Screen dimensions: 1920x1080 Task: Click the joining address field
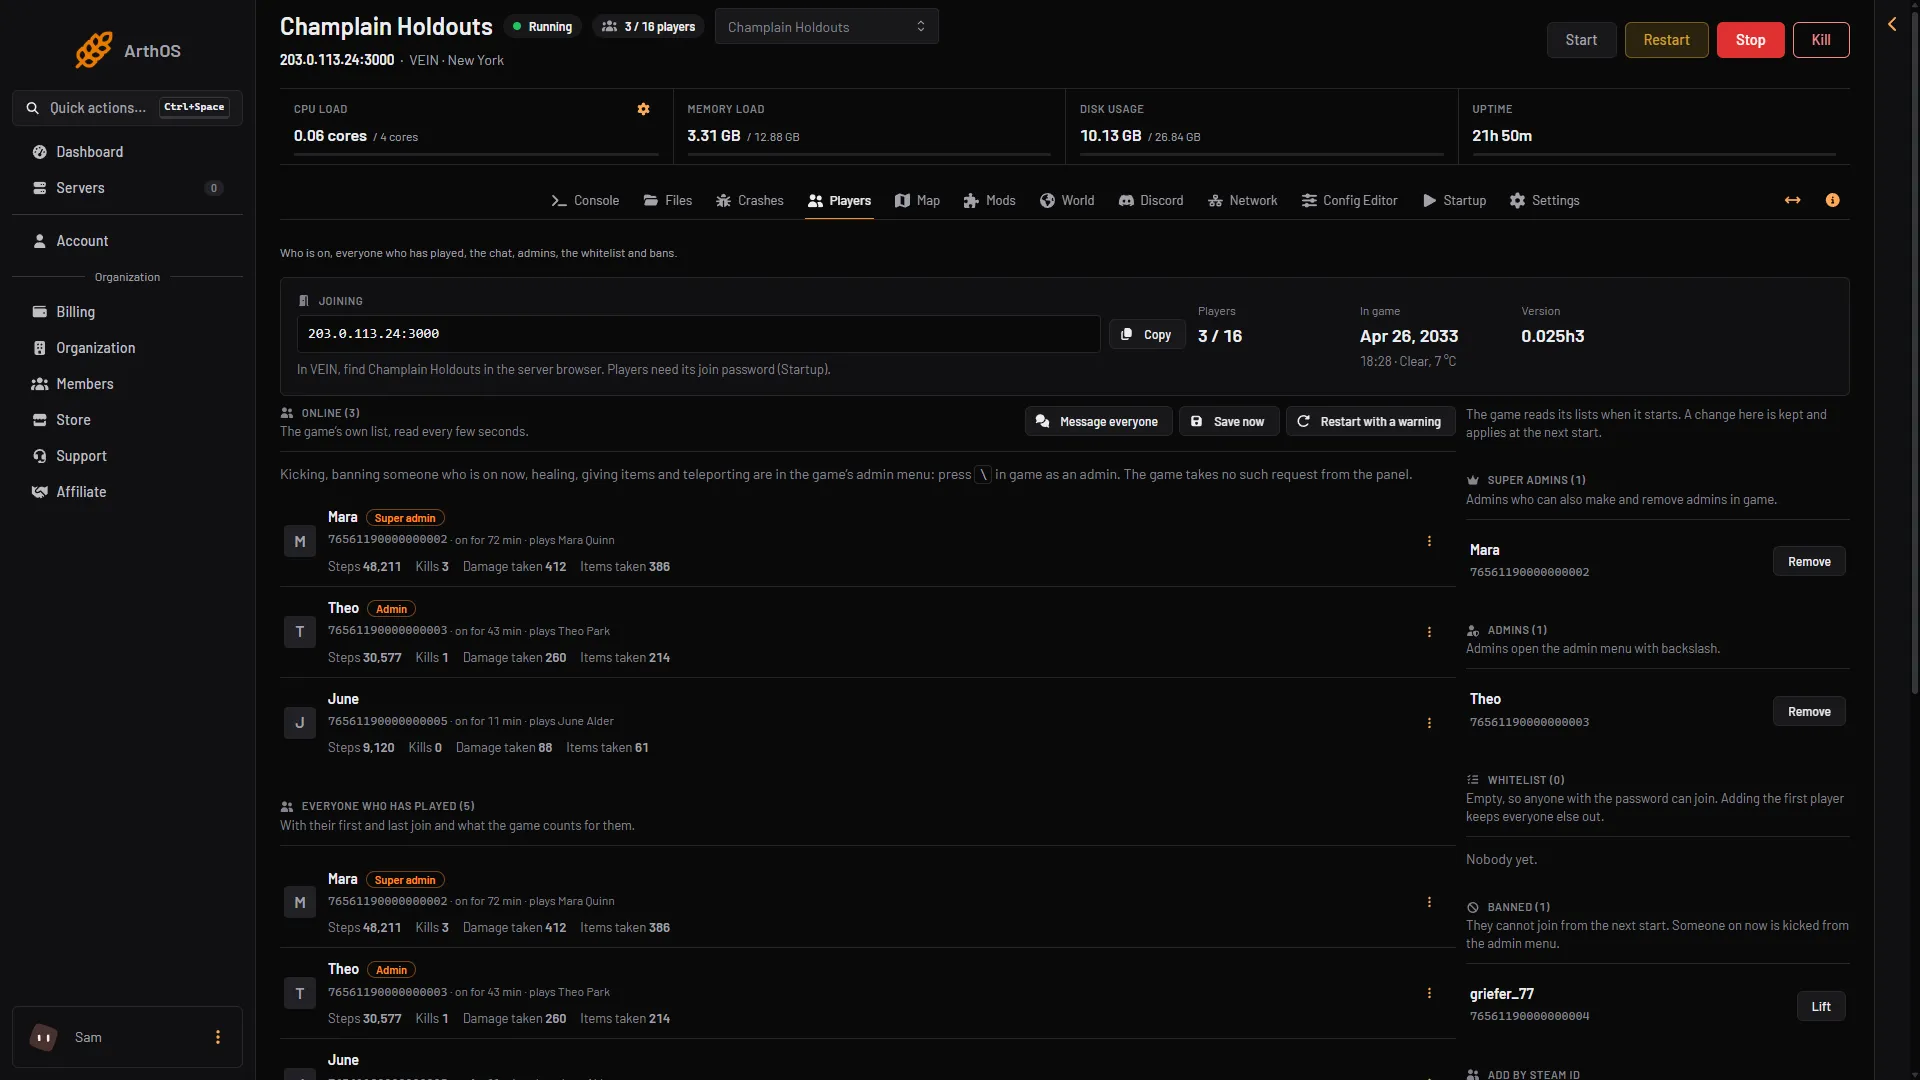tap(698, 334)
